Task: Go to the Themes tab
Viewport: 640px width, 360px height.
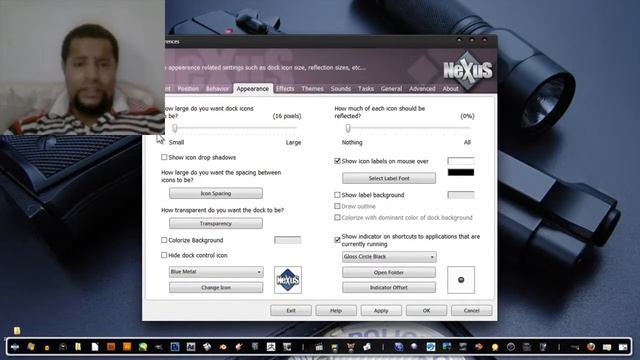Action: (x=312, y=89)
